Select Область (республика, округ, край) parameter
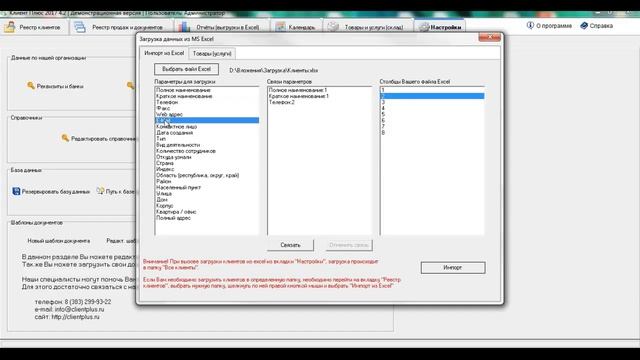640x360 pixels. click(207, 175)
